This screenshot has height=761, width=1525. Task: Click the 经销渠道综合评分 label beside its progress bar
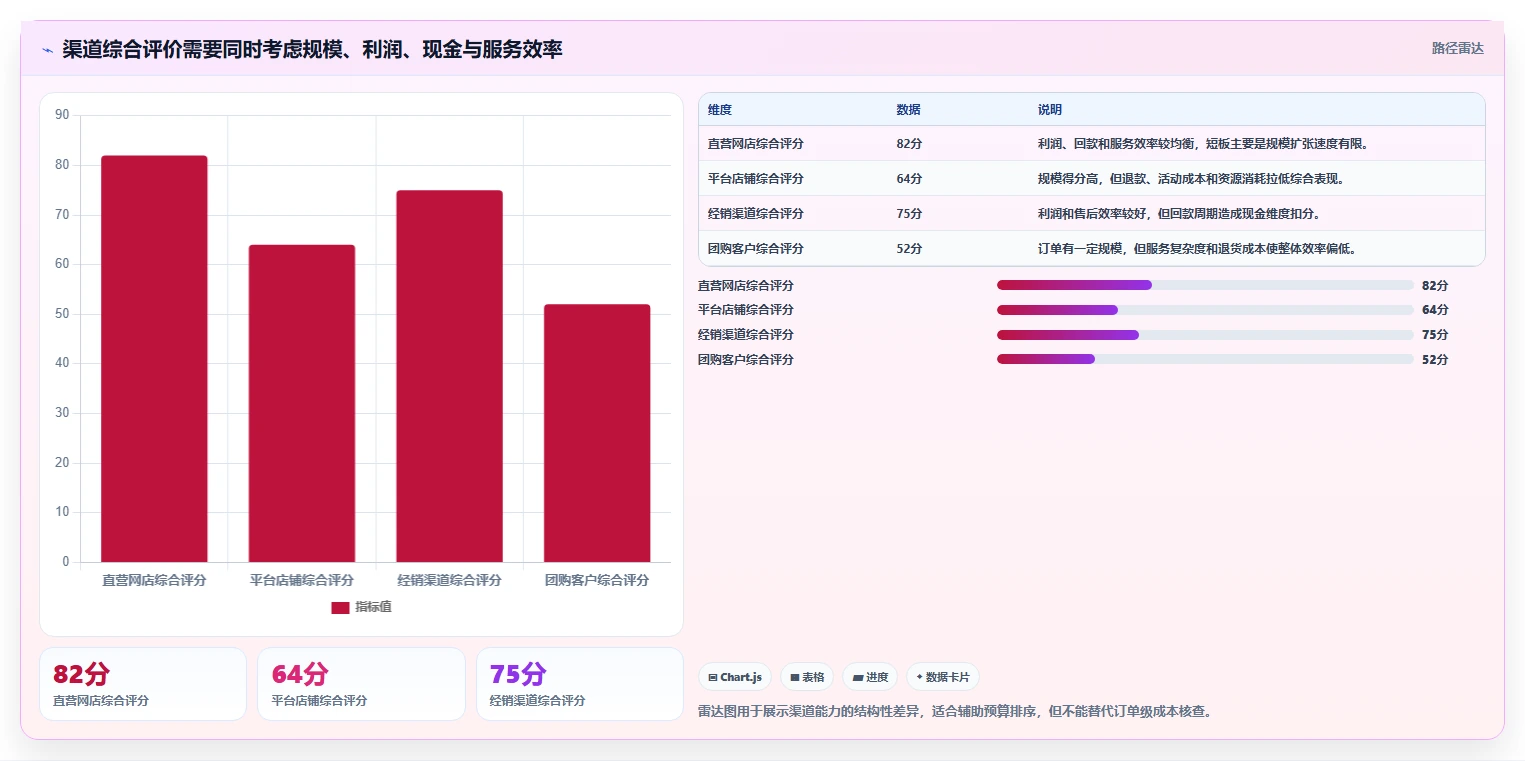746,335
